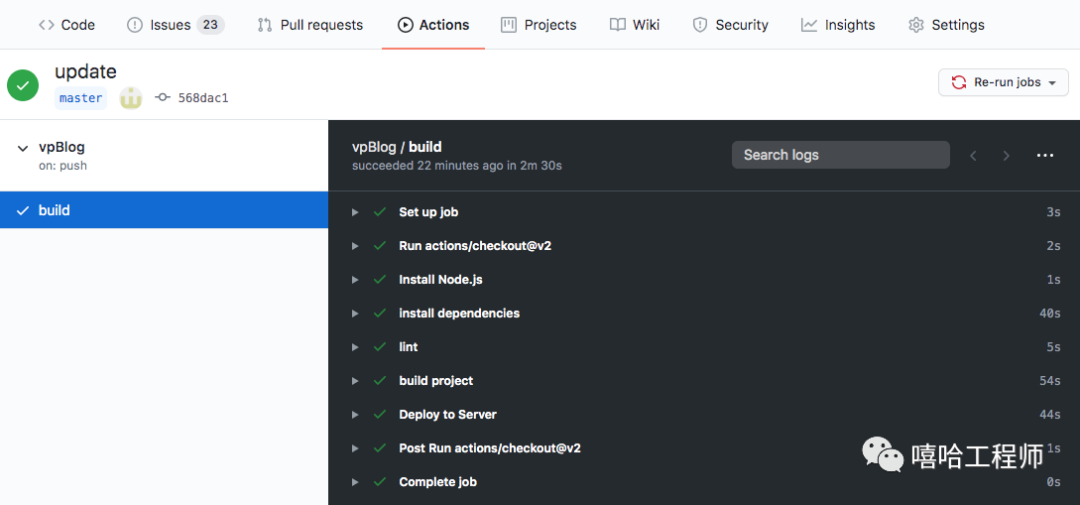Viewport: 1080px width, 505px height.
Task: Open the master branch label
Action: [x=81, y=98]
